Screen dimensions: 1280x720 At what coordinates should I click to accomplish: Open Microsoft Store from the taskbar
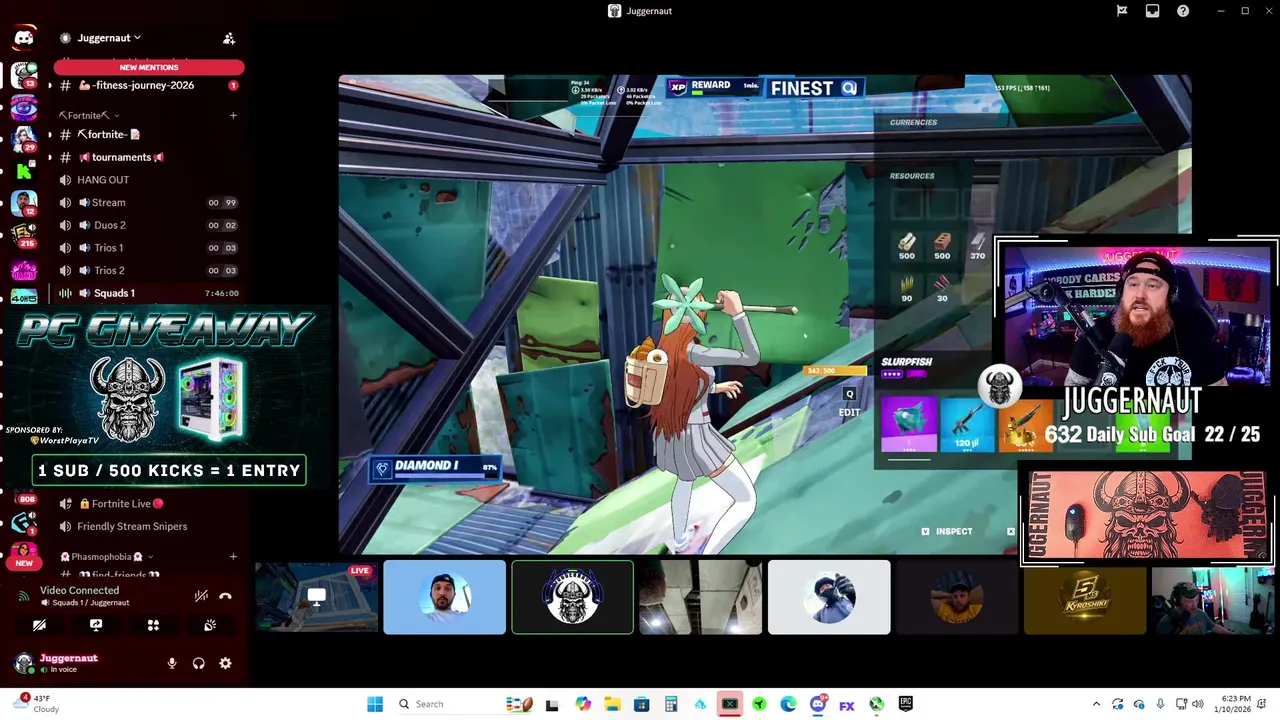tap(642, 704)
